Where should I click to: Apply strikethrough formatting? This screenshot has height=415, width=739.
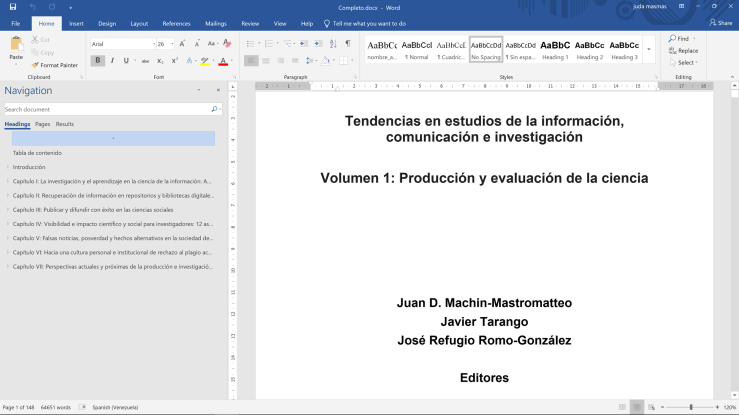point(144,61)
